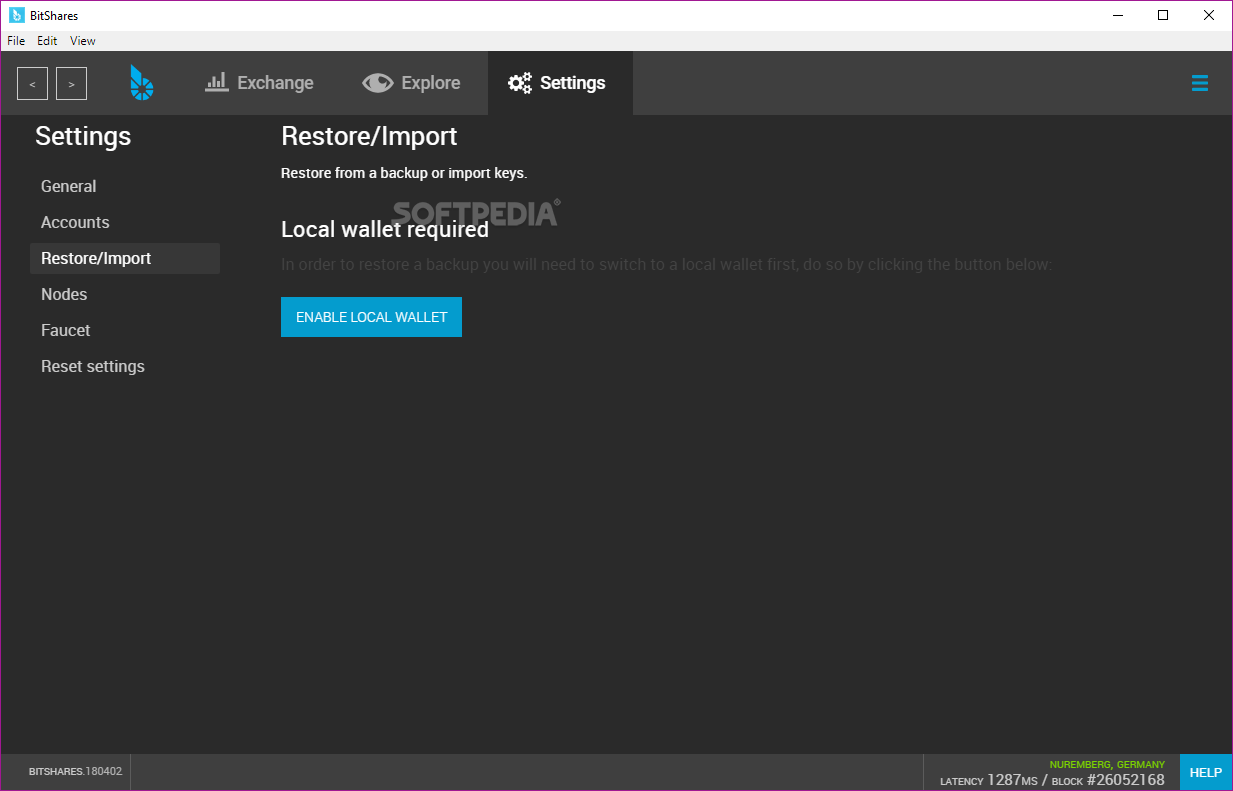The image size is (1233, 791).
Task: Click the Help button
Action: click(x=1206, y=772)
